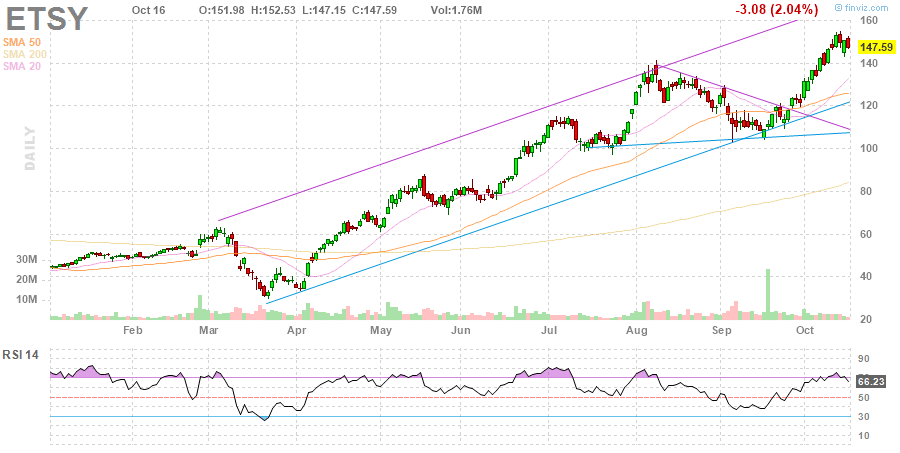Screen dimensions: 900x453
Task: Click the Apr month label
Action: pos(296,331)
